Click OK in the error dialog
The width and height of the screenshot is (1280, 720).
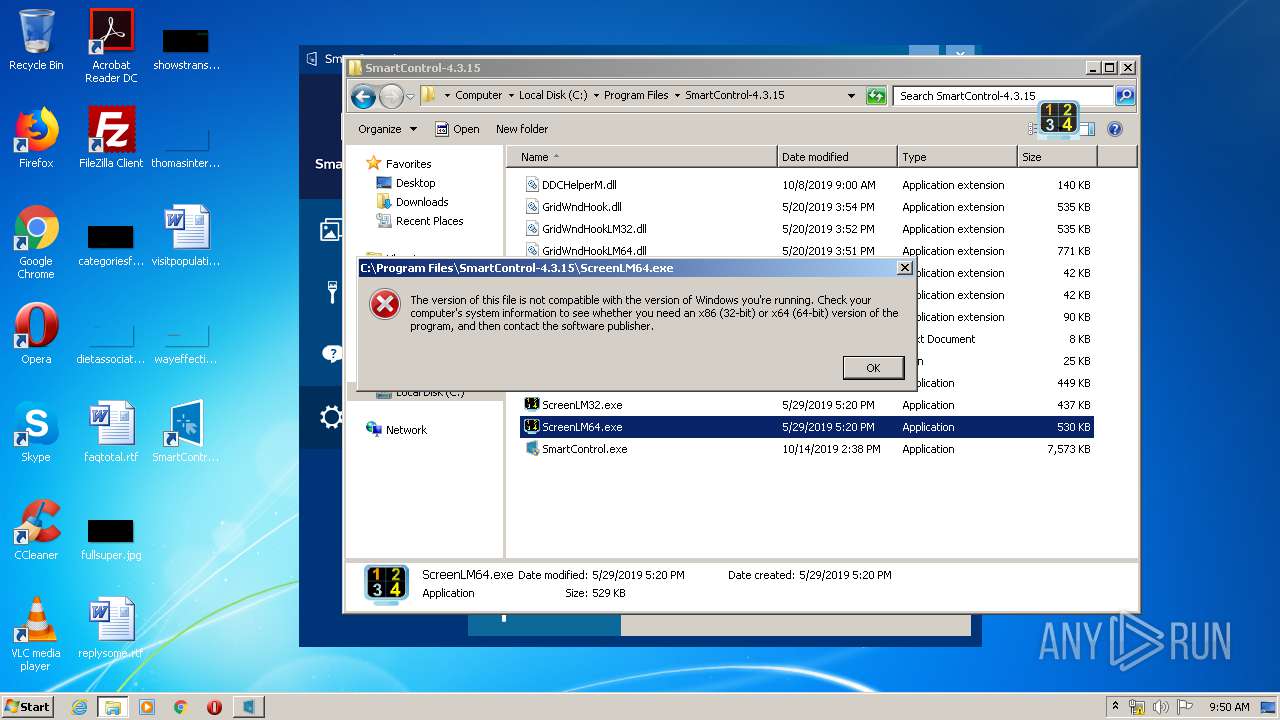point(873,368)
